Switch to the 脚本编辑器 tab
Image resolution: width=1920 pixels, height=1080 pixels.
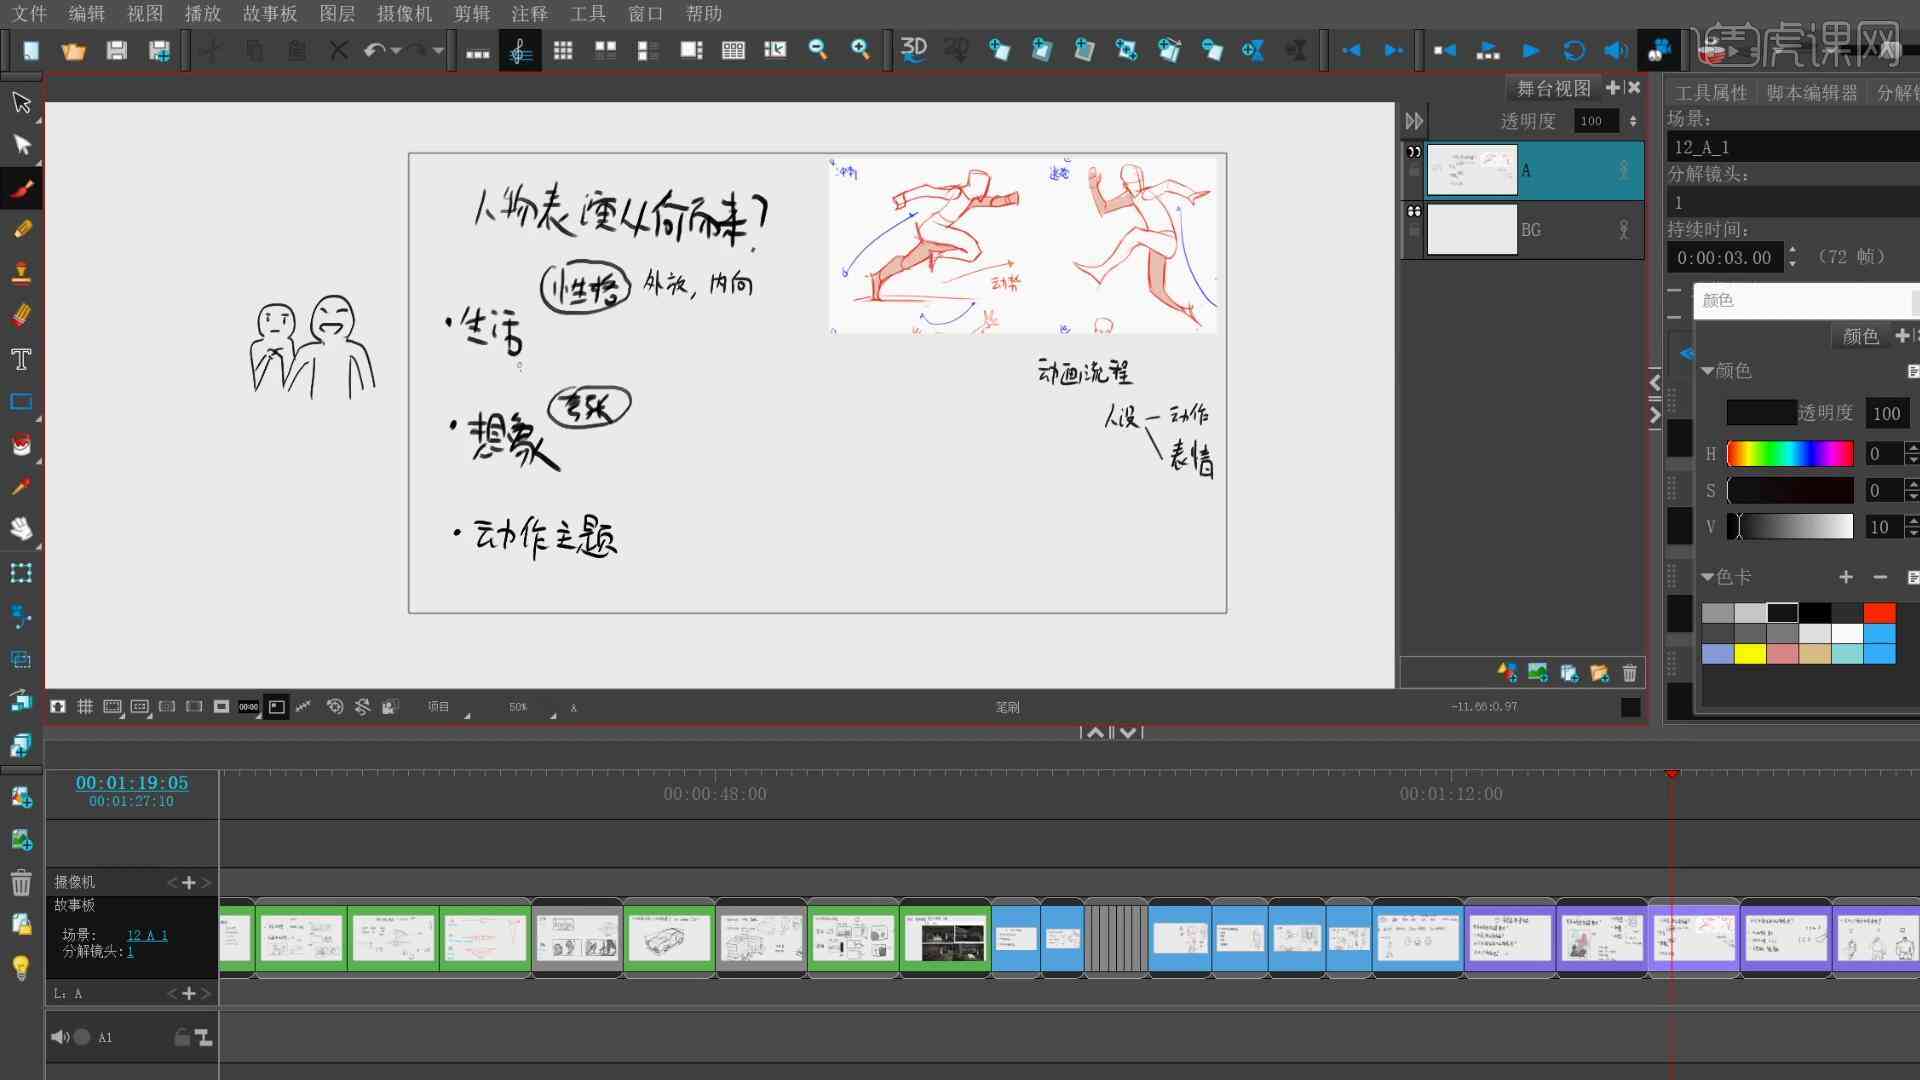click(x=1811, y=93)
